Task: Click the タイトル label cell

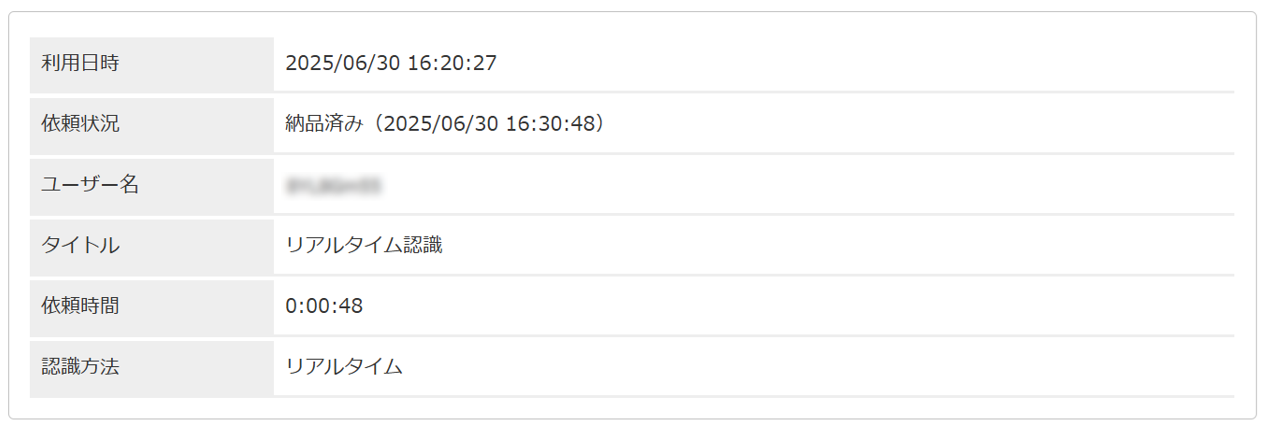Action: click(151, 245)
